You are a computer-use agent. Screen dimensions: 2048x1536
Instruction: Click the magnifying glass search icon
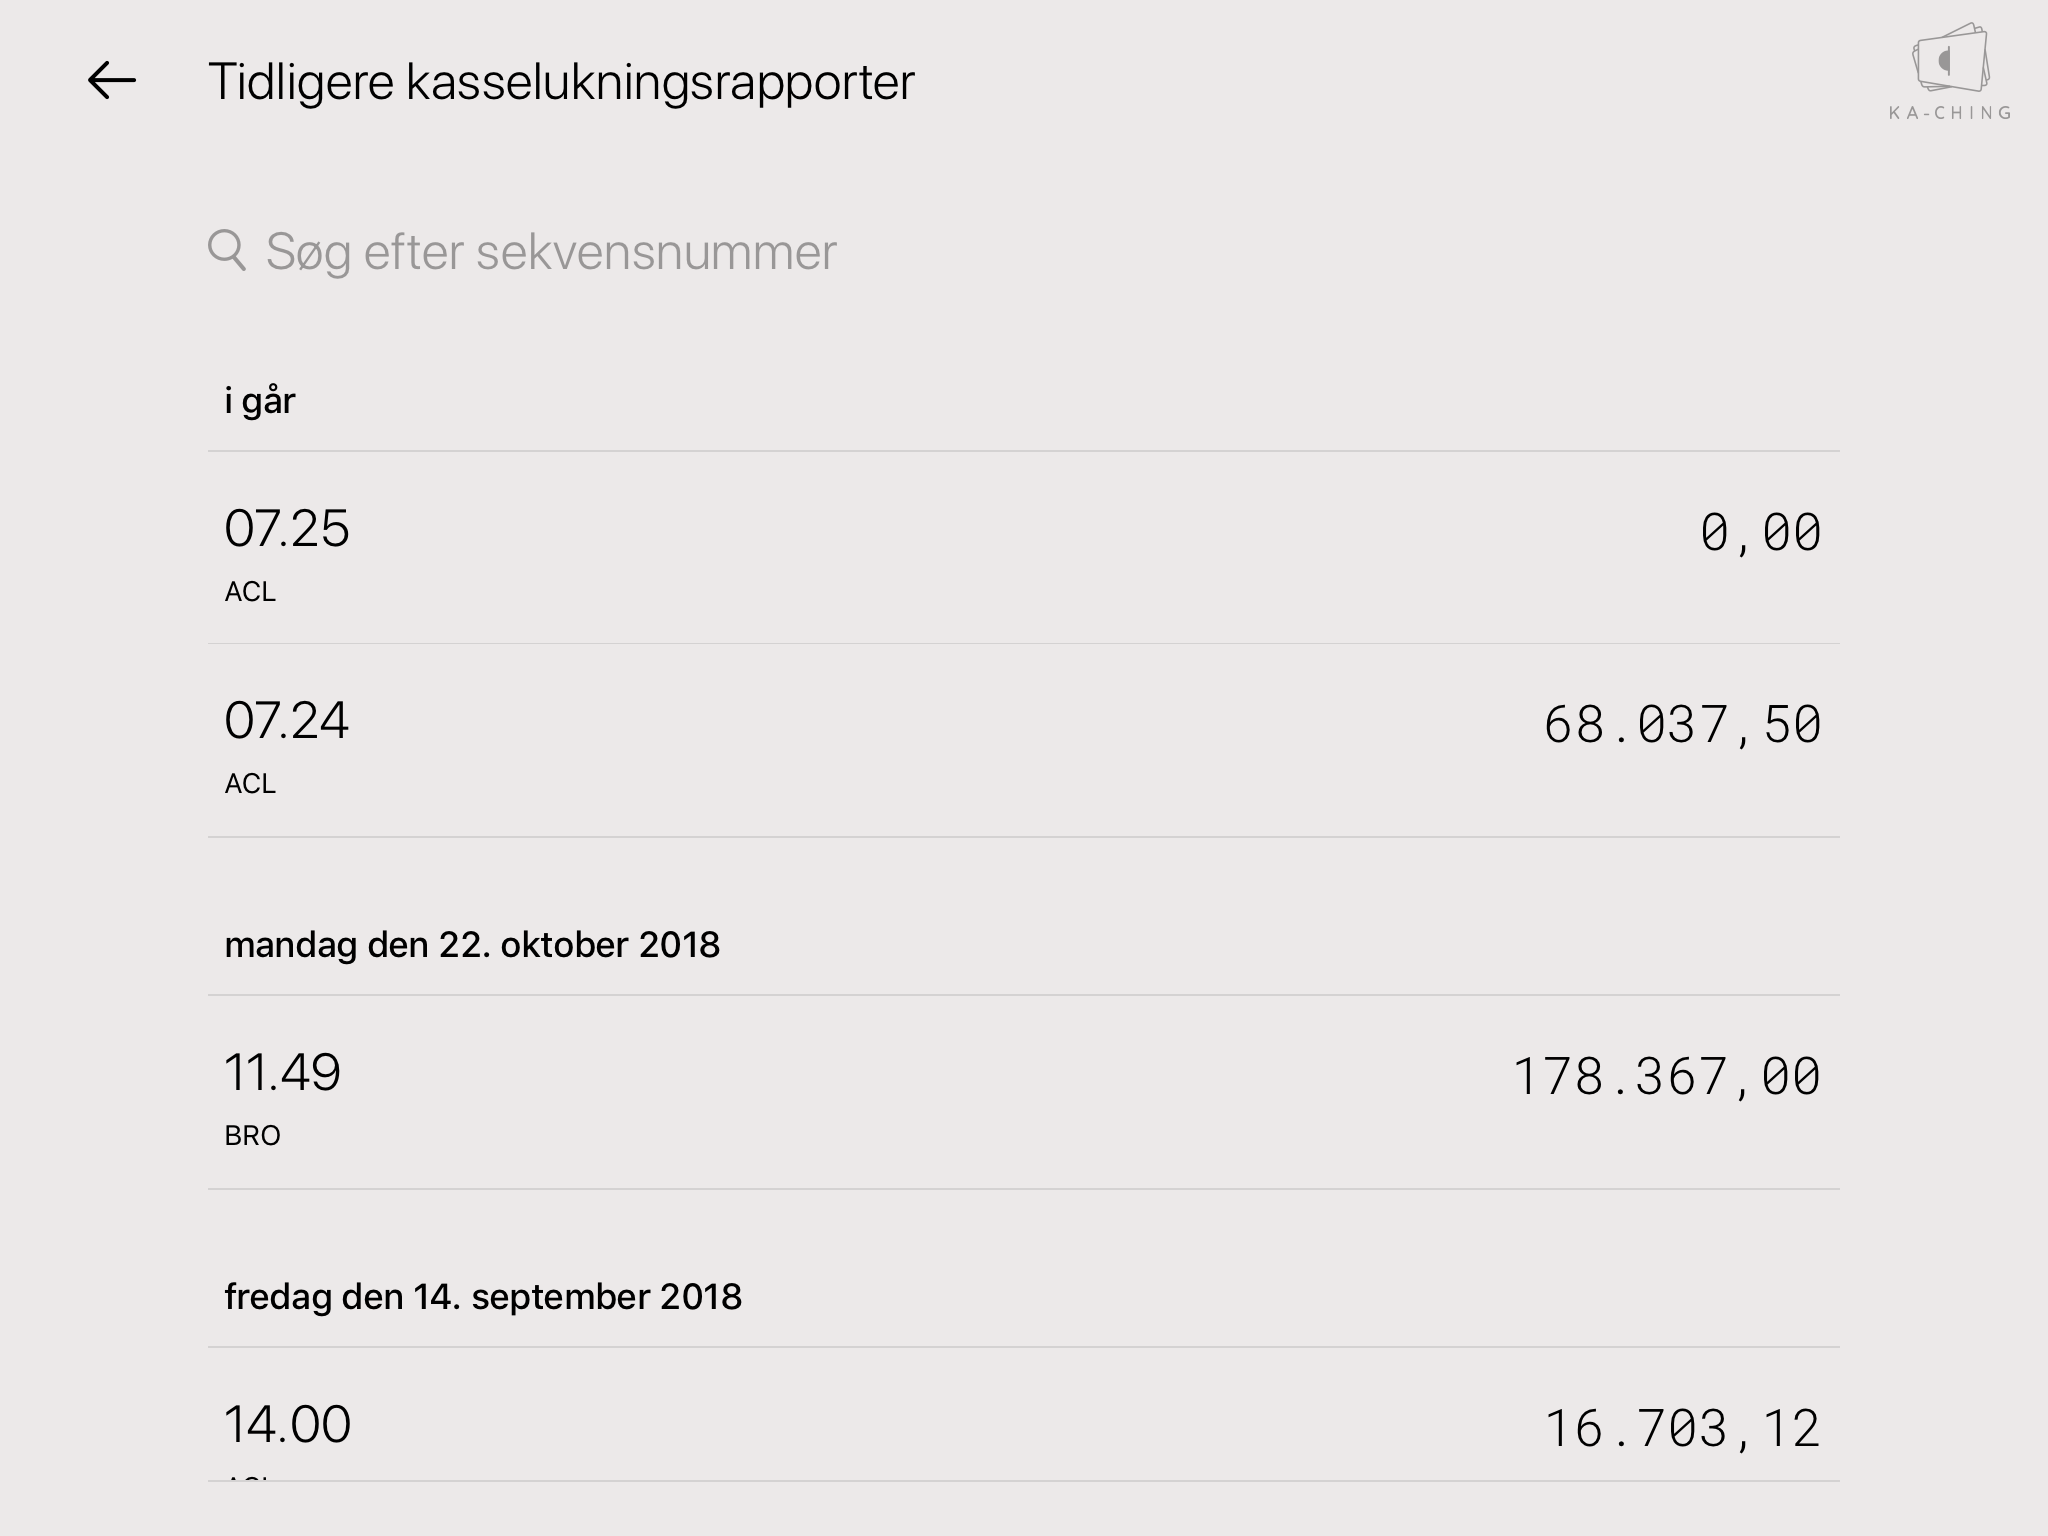[x=227, y=250]
